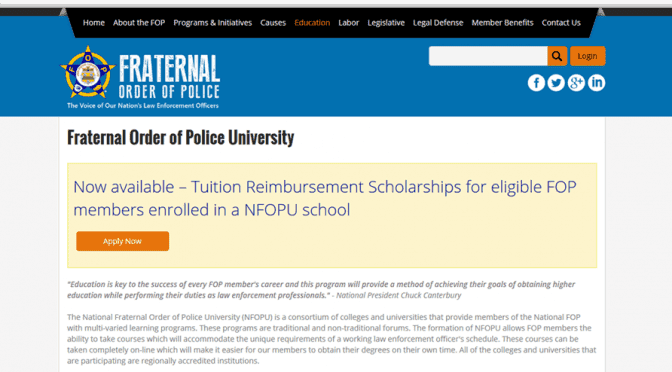Select the Home menu item
The image size is (672, 372).
pos(94,23)
